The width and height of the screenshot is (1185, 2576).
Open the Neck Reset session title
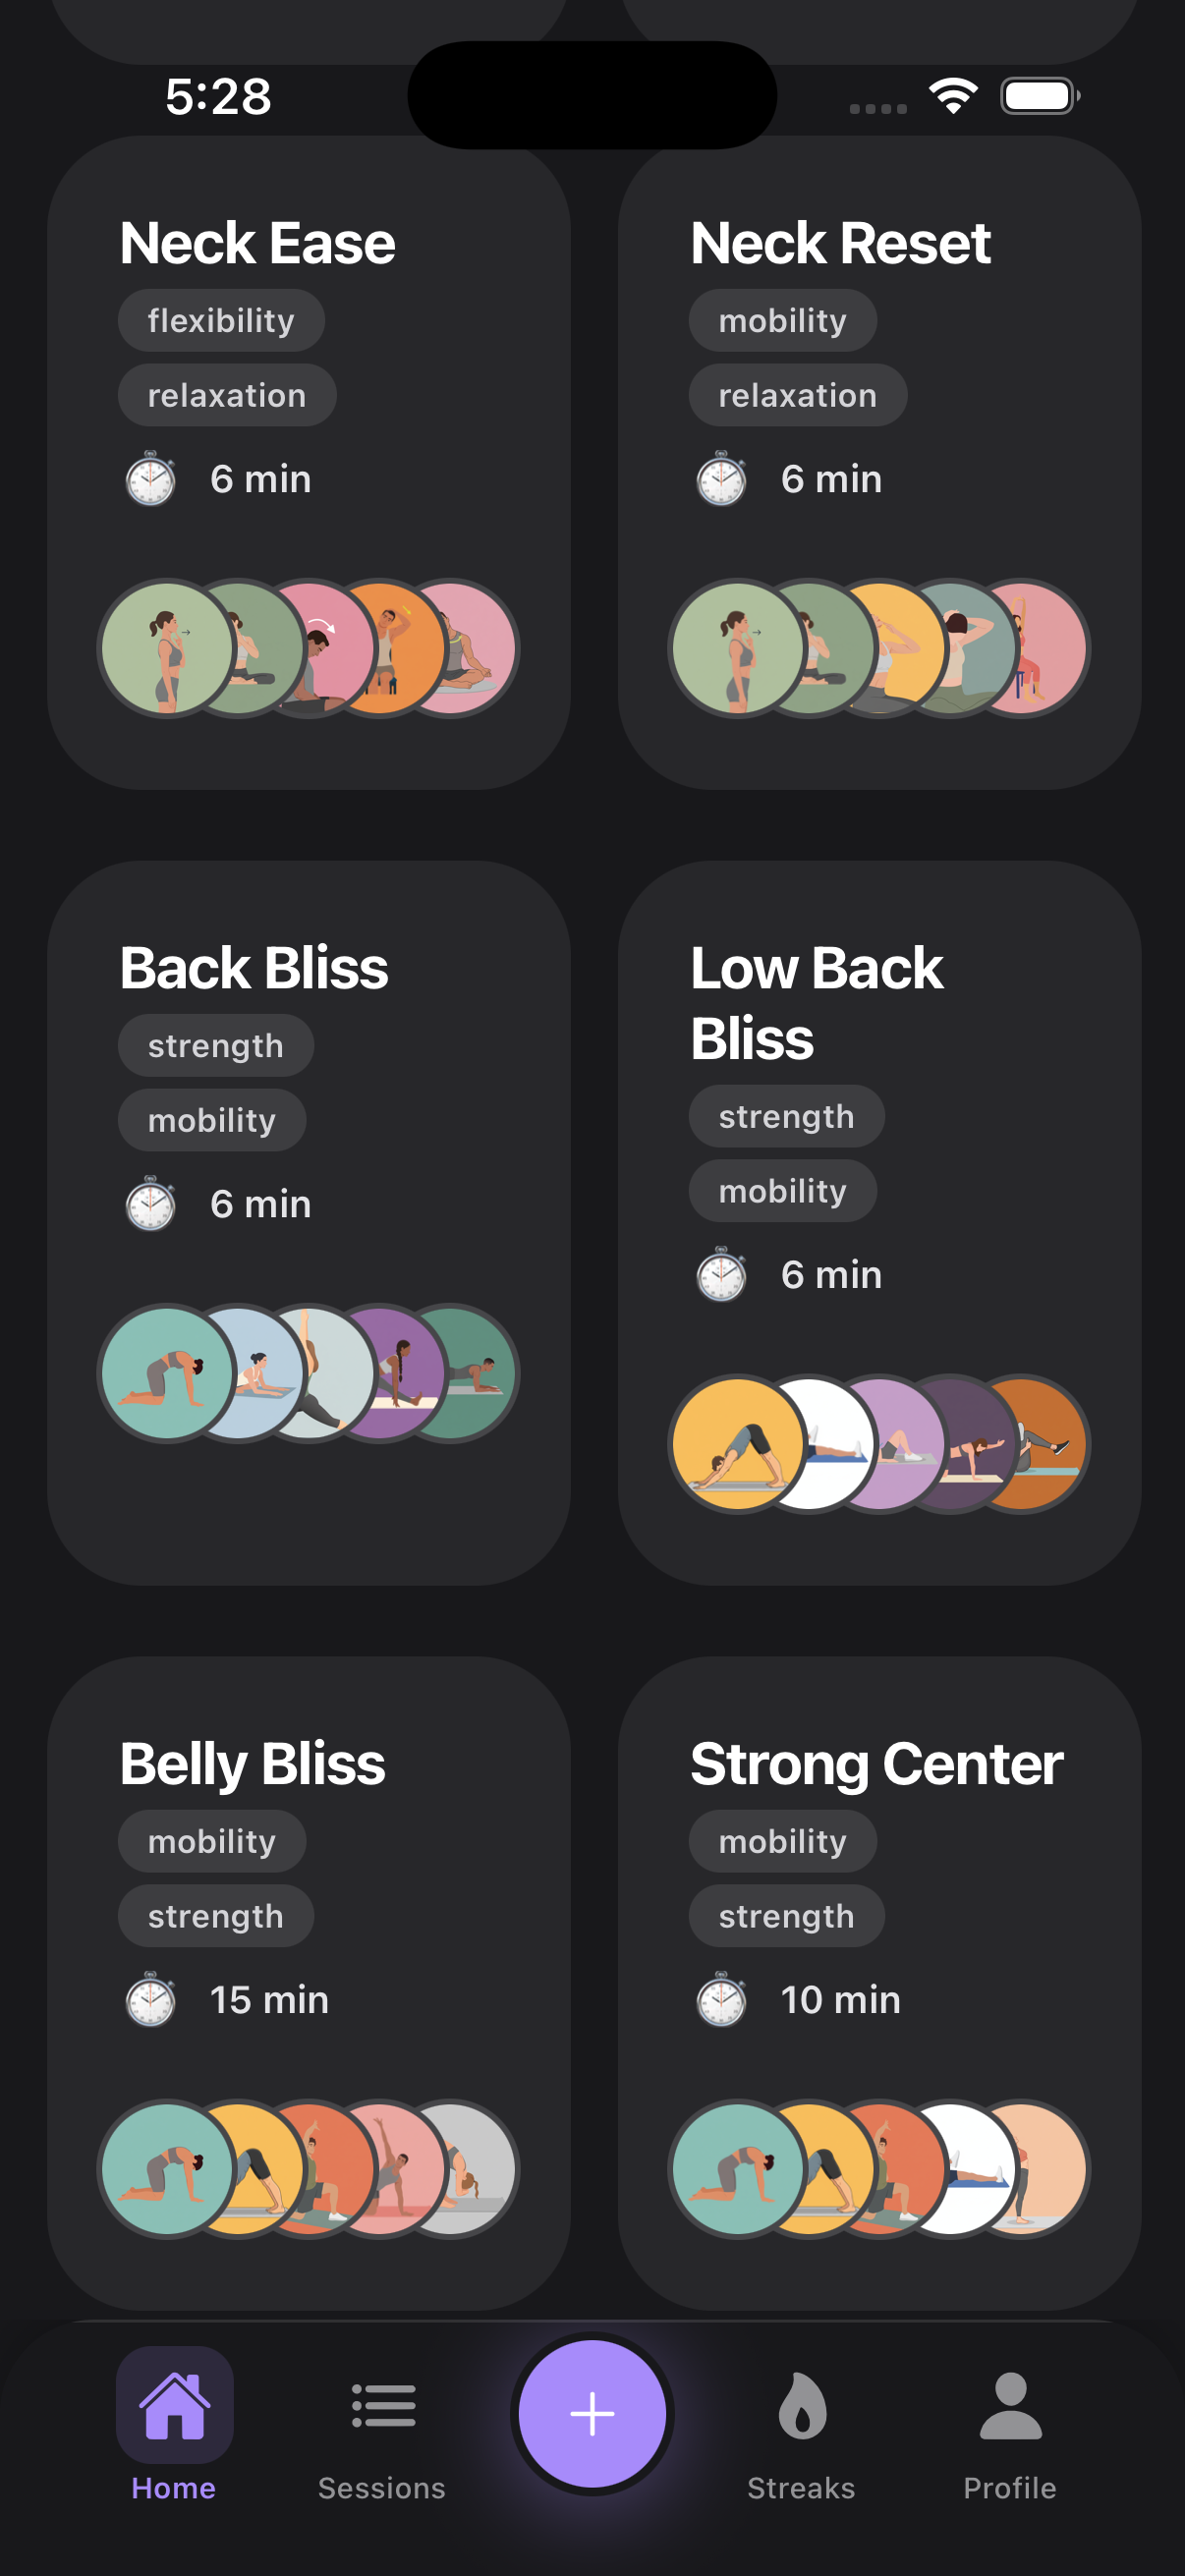pos(840,243)
